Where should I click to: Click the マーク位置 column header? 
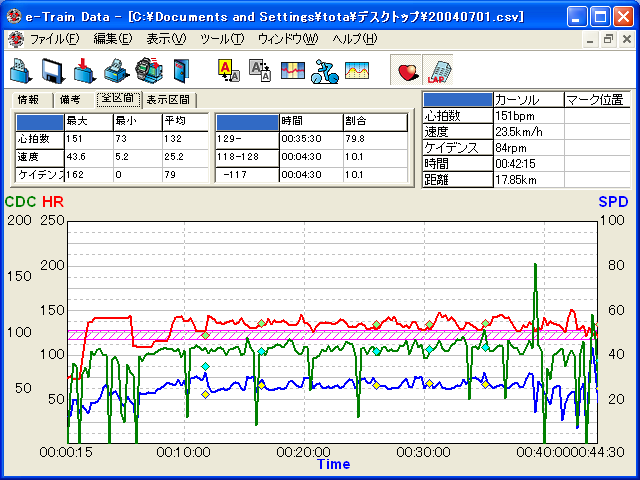(x=596, y=100)
